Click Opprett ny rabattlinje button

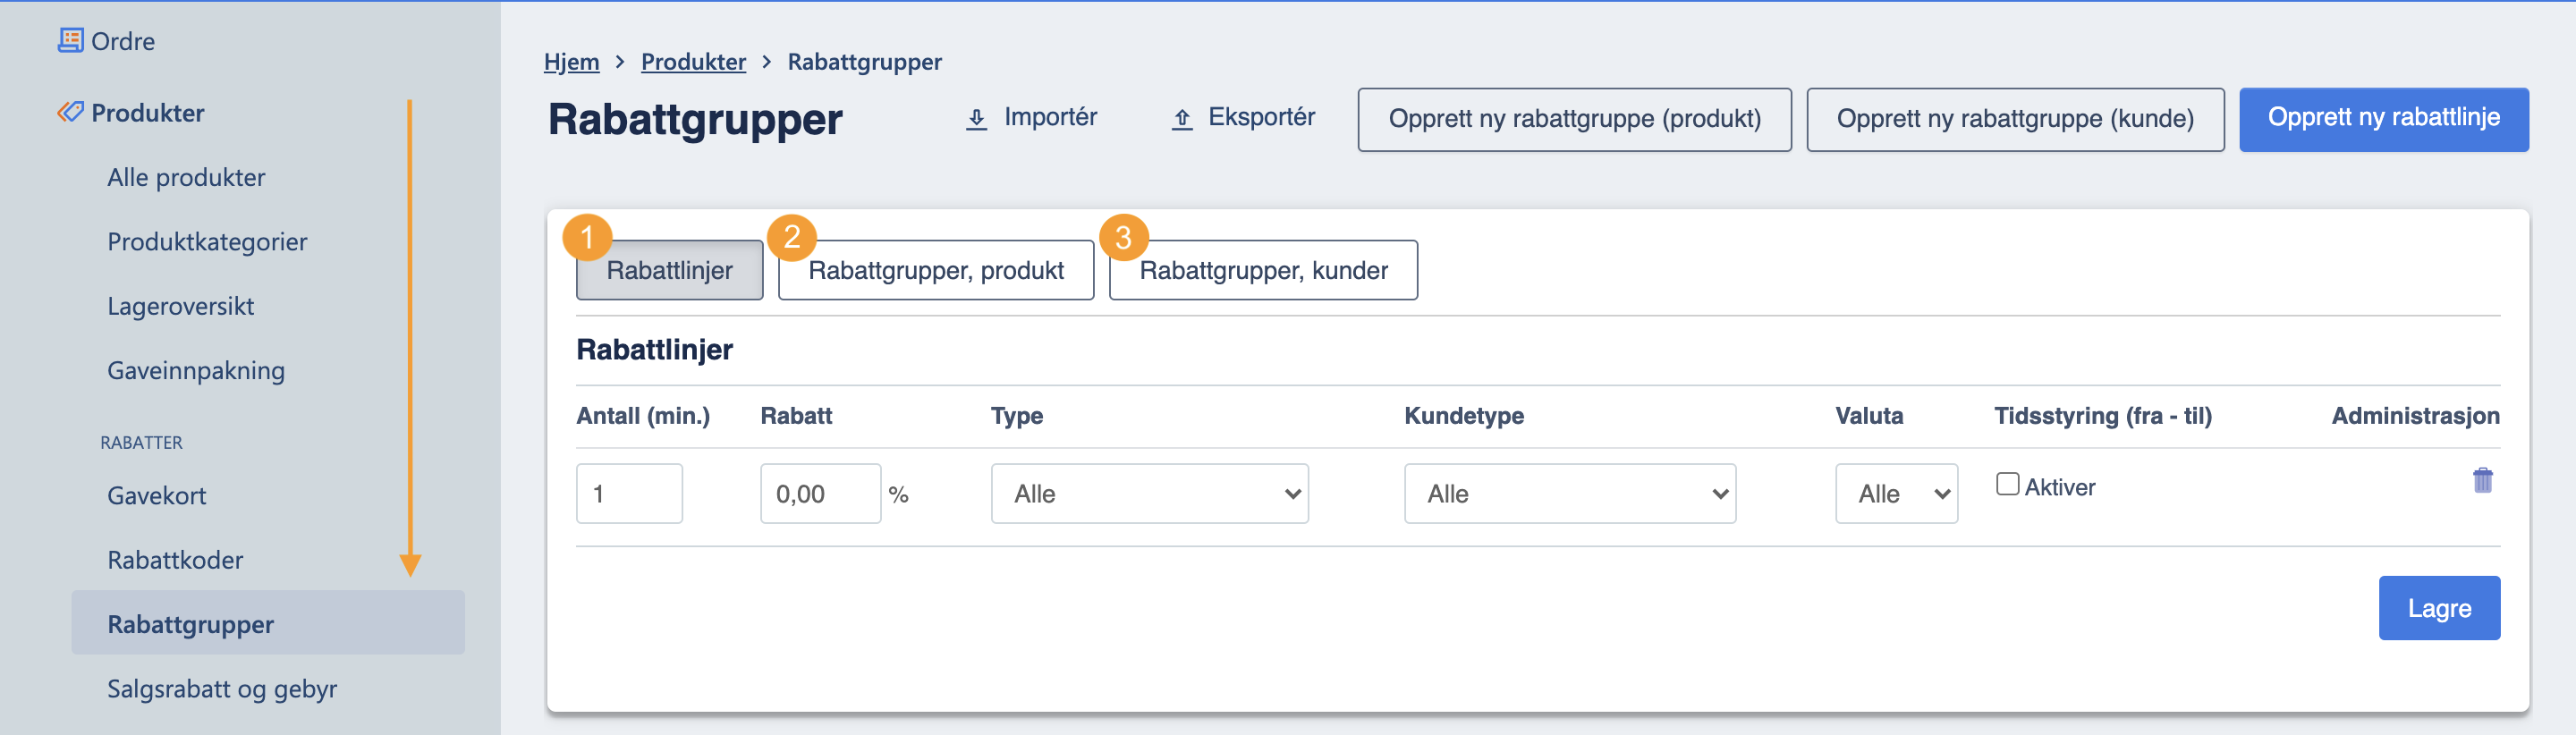(2383, 119)
